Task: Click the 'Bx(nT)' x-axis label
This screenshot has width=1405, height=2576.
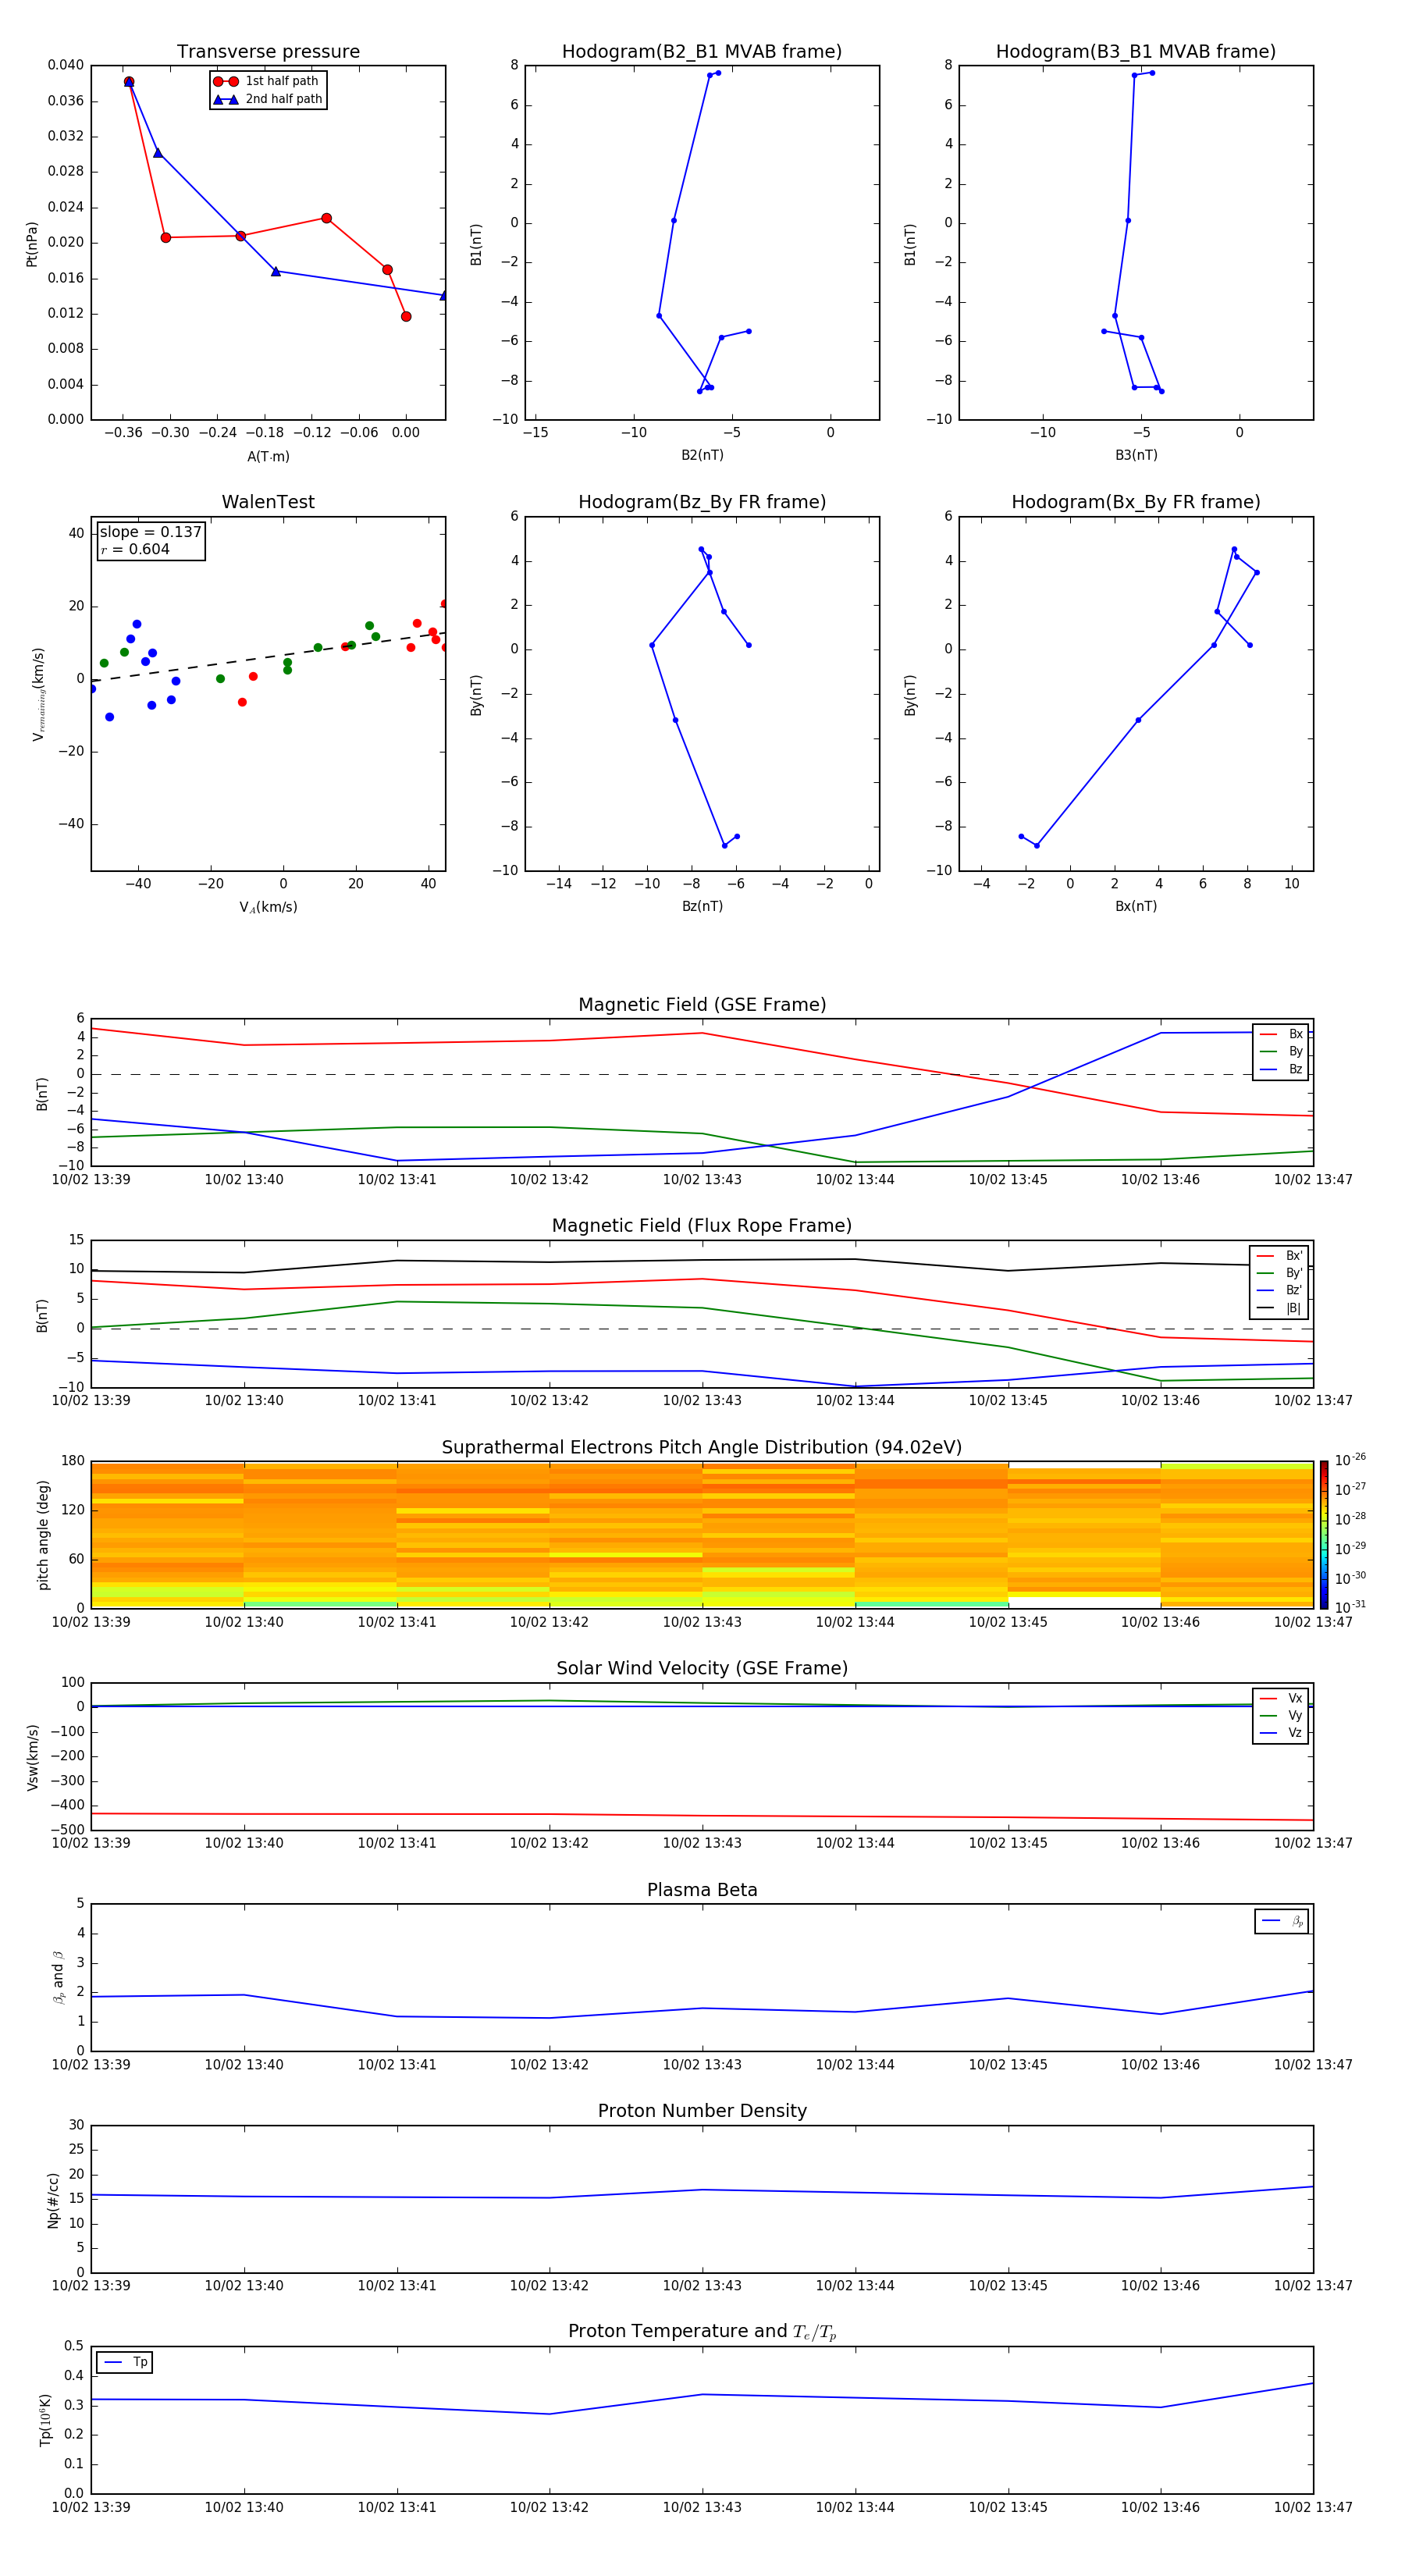Action: [x=1136, y=906]
